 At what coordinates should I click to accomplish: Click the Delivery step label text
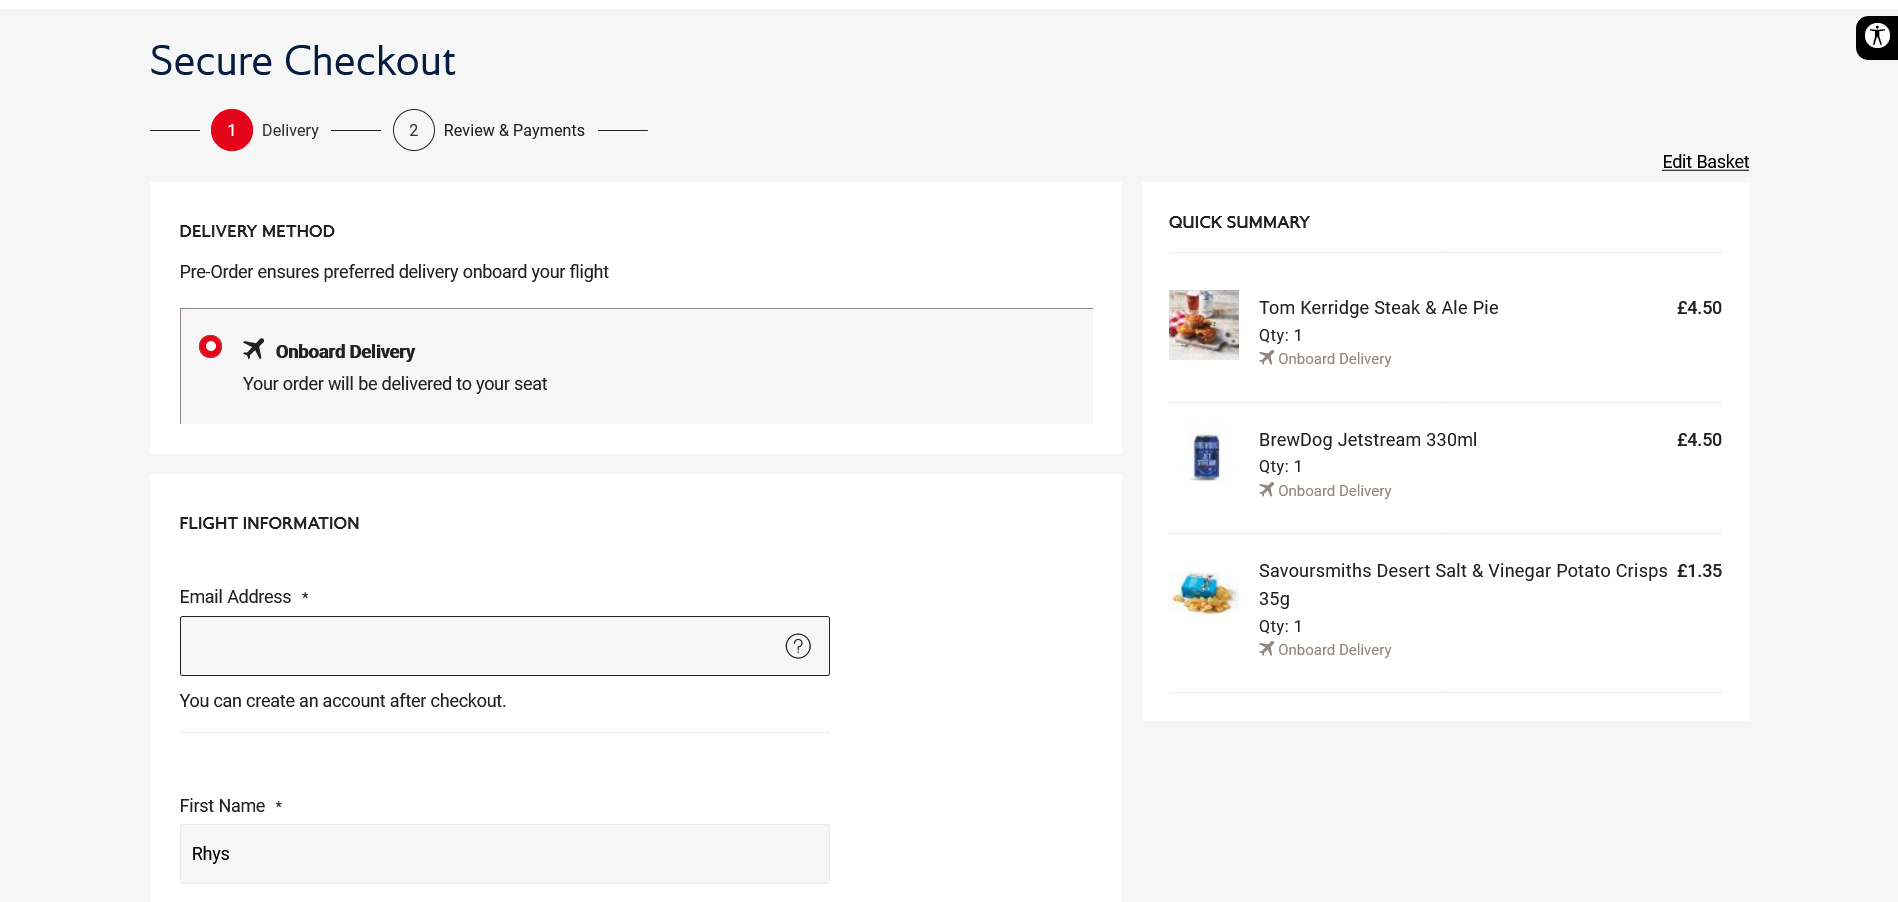[x=290, y=131]
